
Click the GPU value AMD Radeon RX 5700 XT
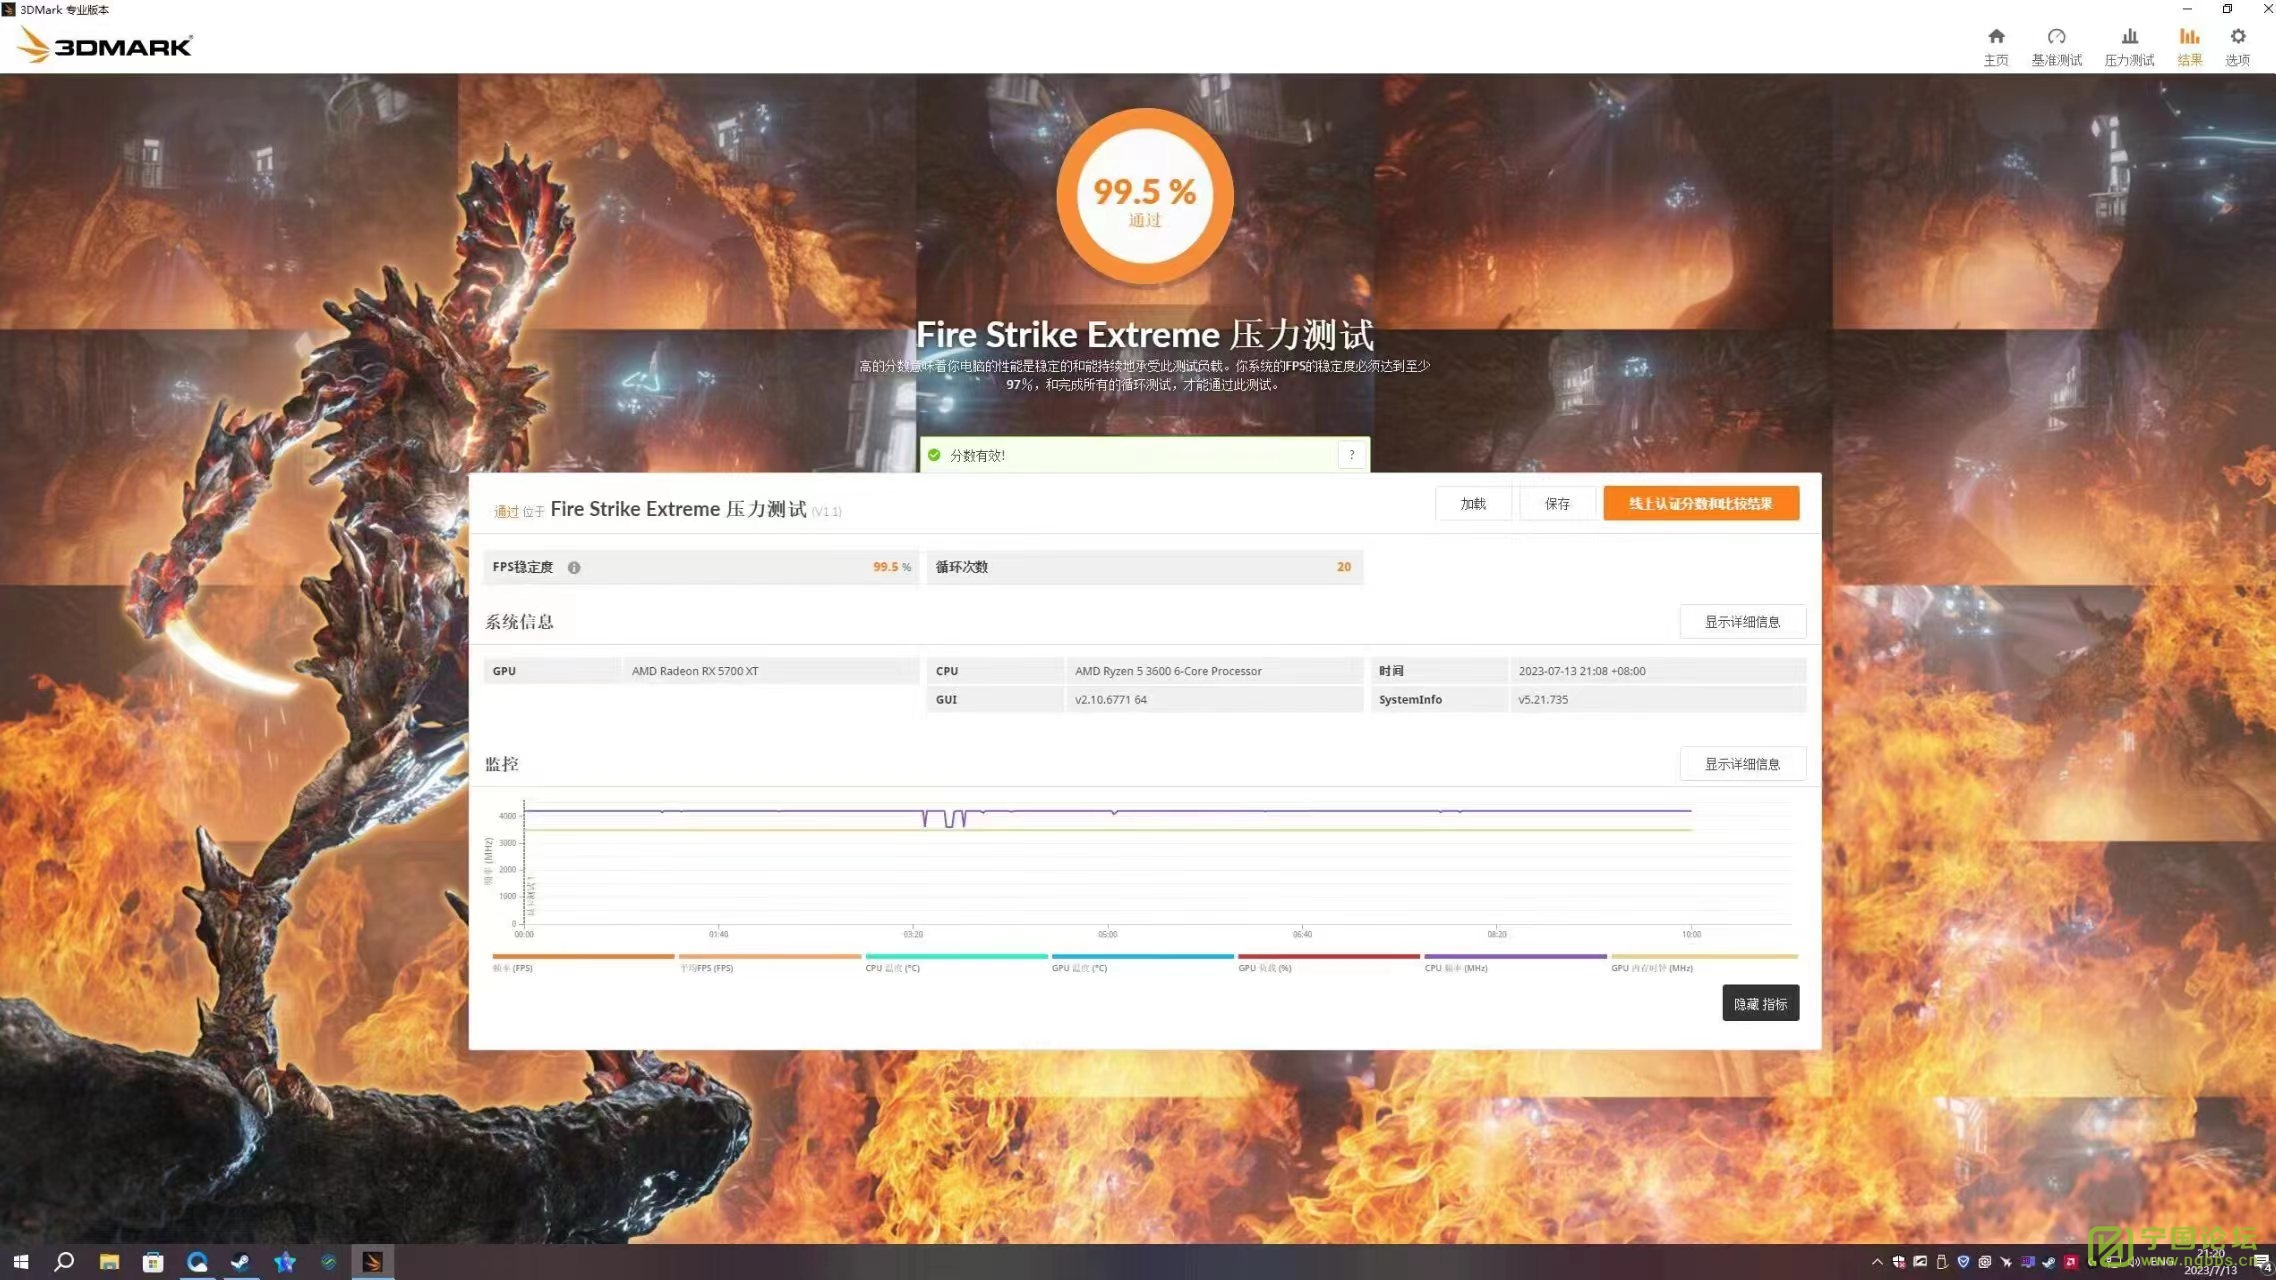click(x=695, y=671)
